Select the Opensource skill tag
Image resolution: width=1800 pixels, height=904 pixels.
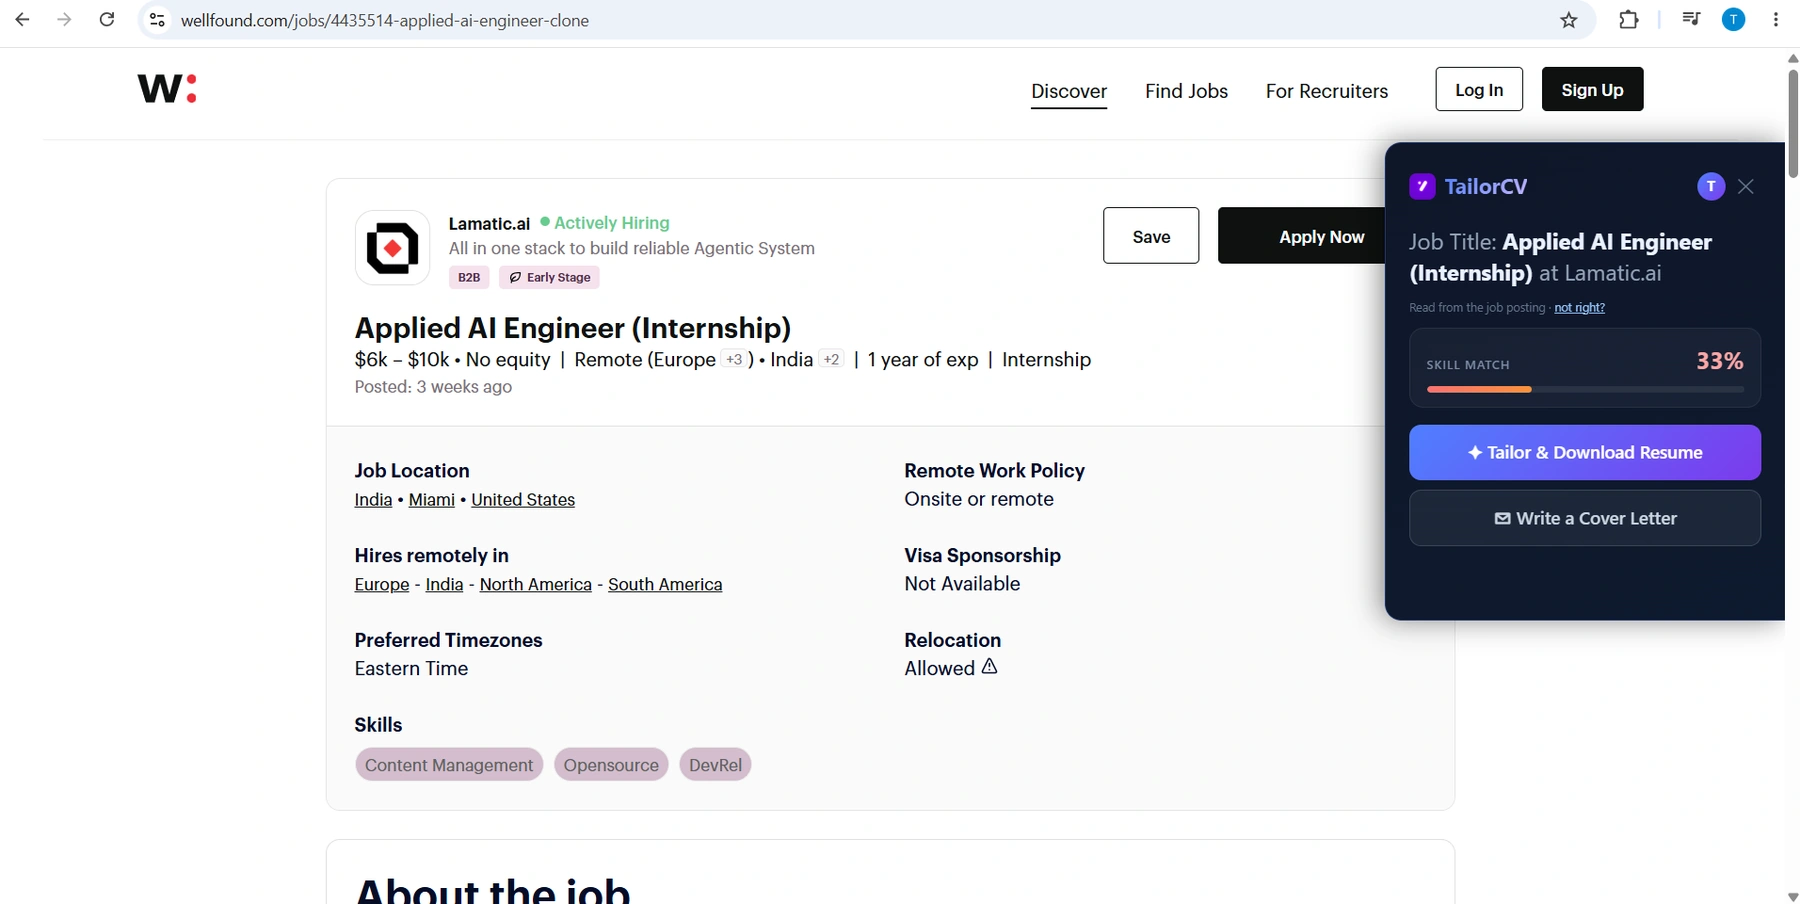pyautogui.click(x=611, y=765)
